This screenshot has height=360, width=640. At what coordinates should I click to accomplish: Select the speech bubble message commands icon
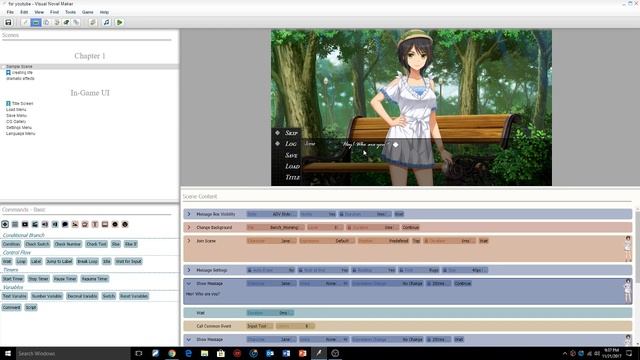click(65, 224)
